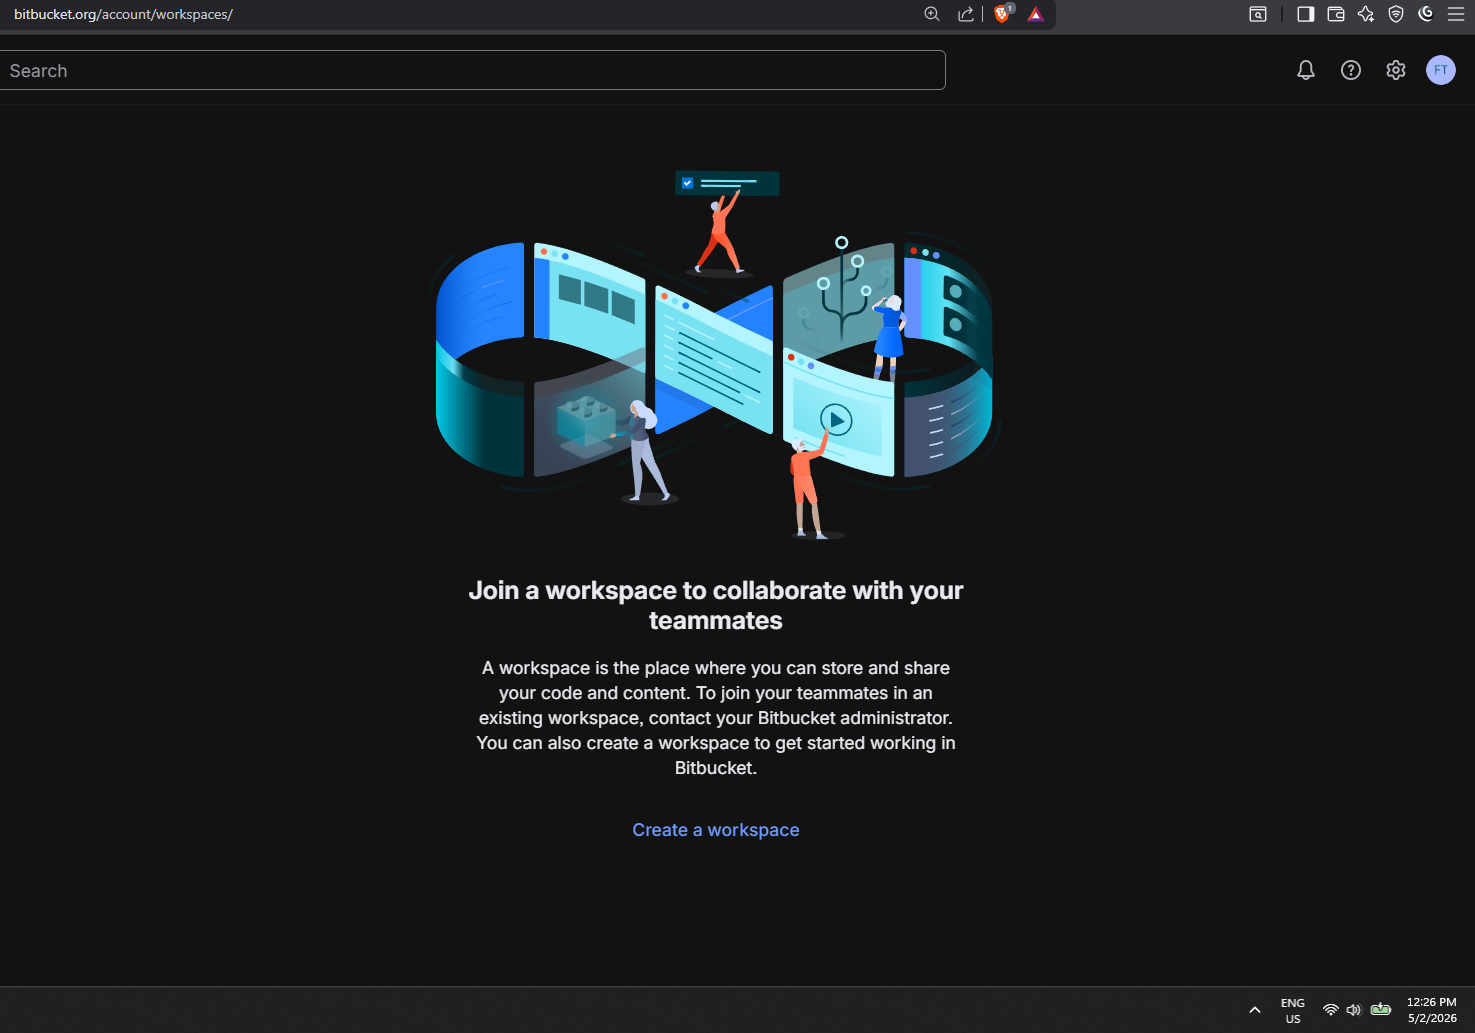The image size is (1475, 1033).
Task: Click the crescent swirl icon beside browser menu
Action: click(1426, 14)
